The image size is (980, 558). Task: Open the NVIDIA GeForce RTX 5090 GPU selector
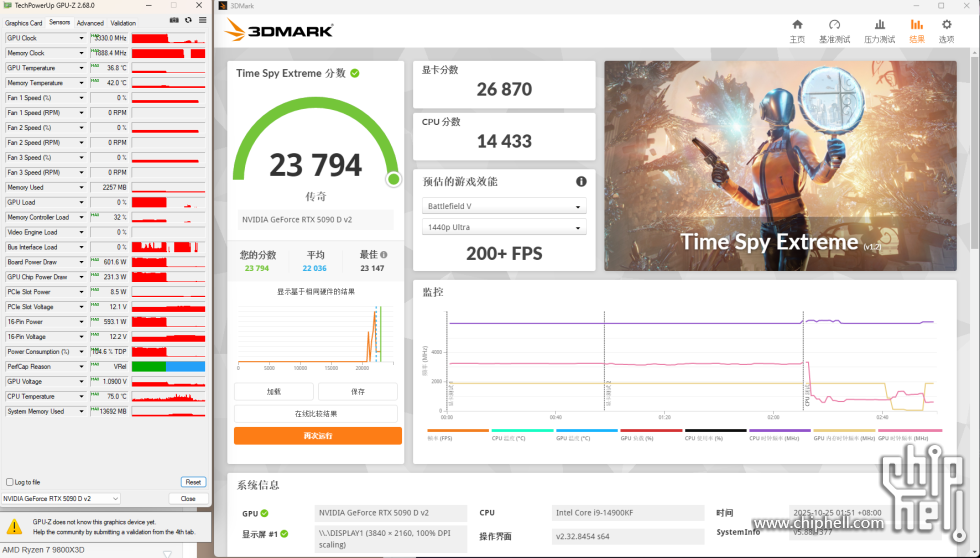click(x=61, y=498)
